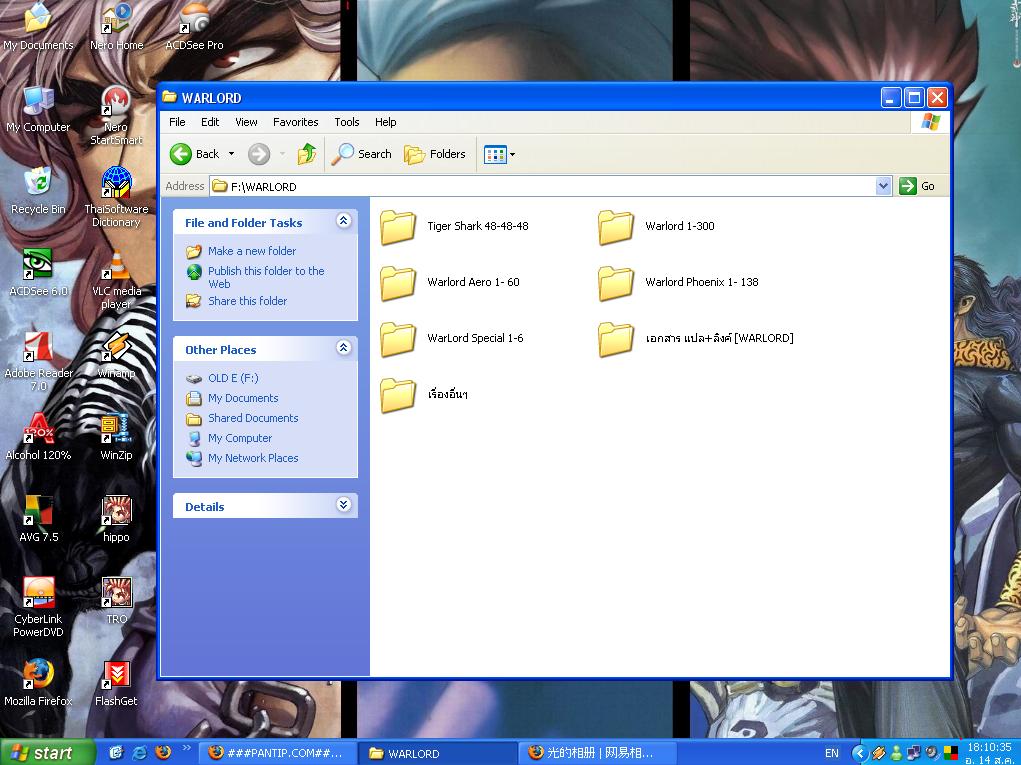Viewport: 1021px width, 765px height.
Task: Open the Tools menu
Action: (x=346, y=122)
